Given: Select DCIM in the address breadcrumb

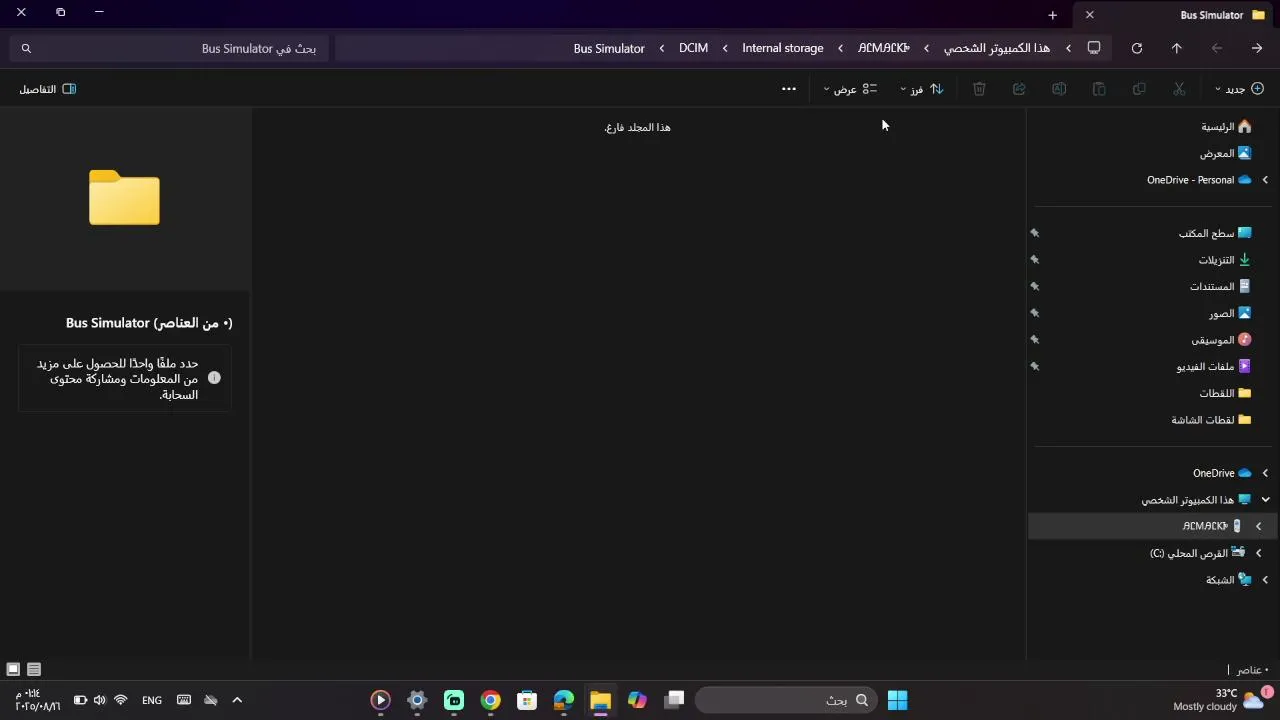Looking at the screenshot, I should (x=693, y=48).
